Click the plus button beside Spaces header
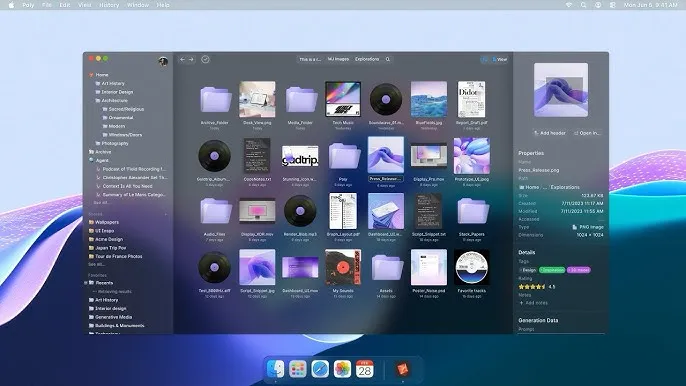The width and height of the screenshot is (686, 386). point(166,214)
